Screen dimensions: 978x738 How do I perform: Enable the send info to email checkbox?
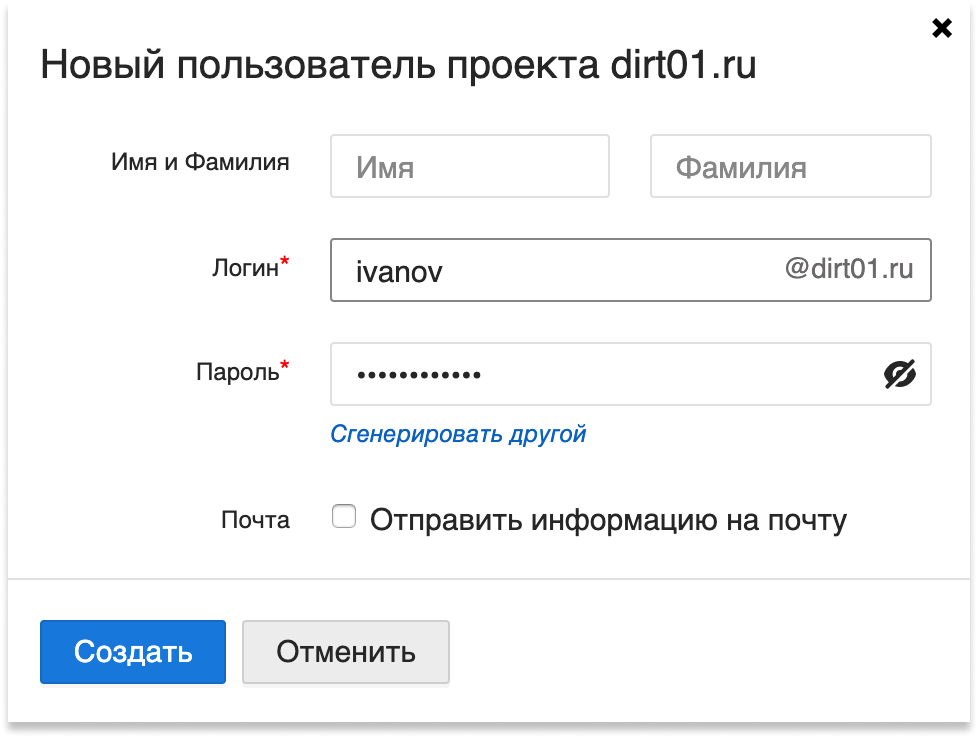(x=344, y=517)
